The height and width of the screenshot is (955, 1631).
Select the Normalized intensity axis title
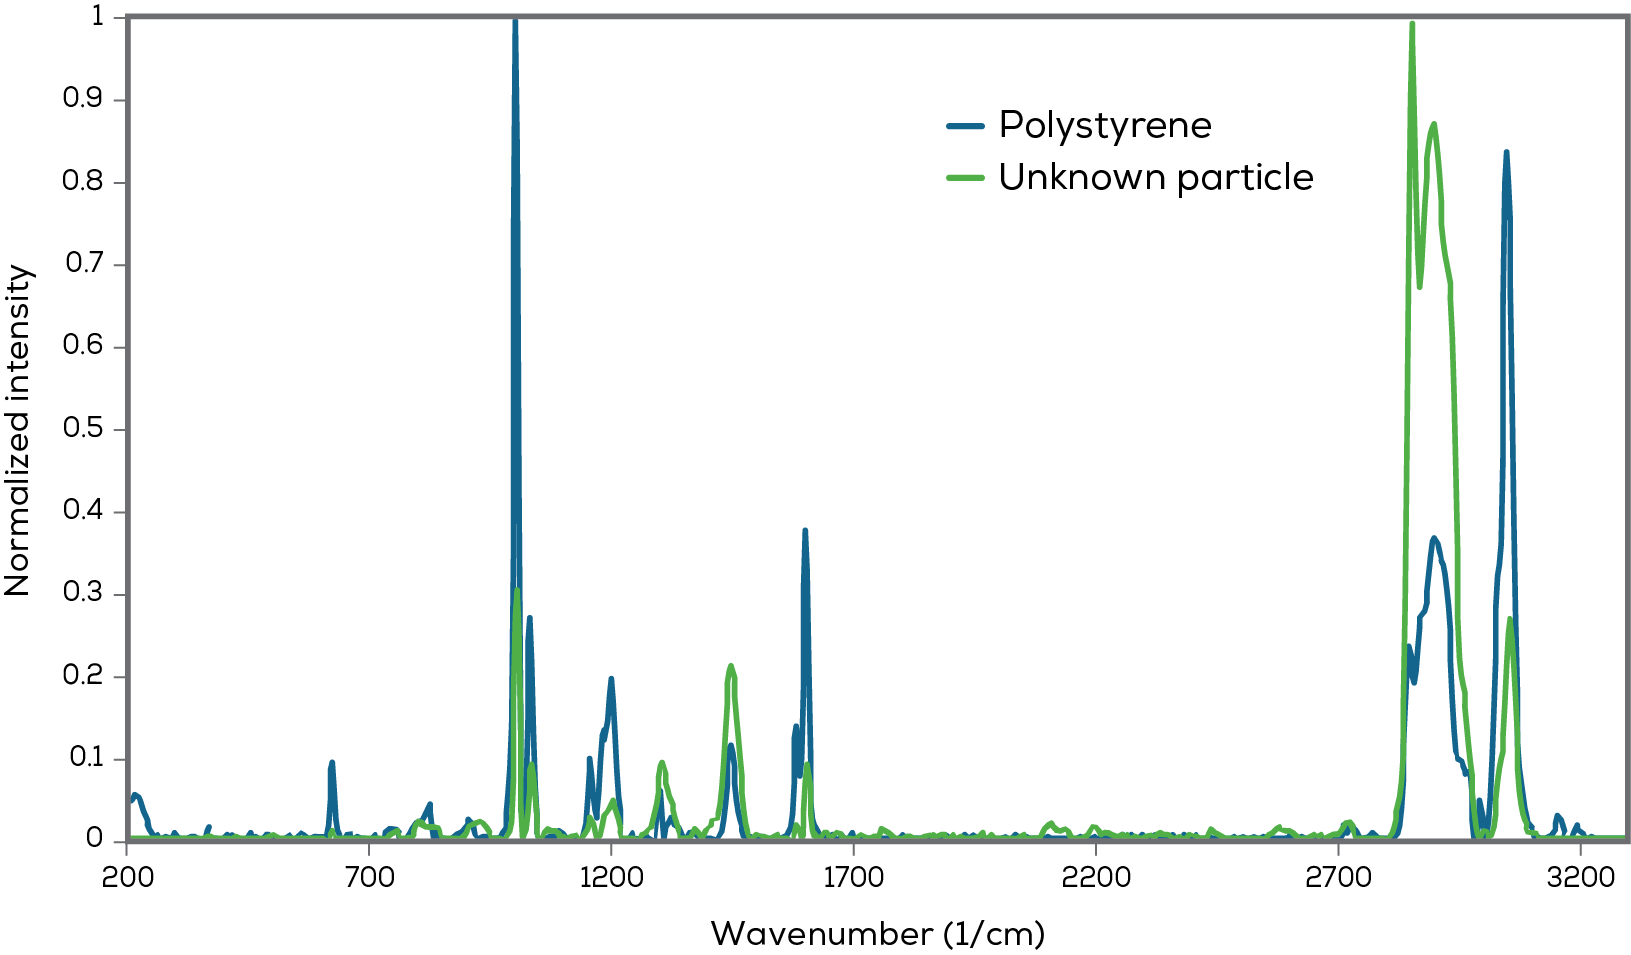17,430
